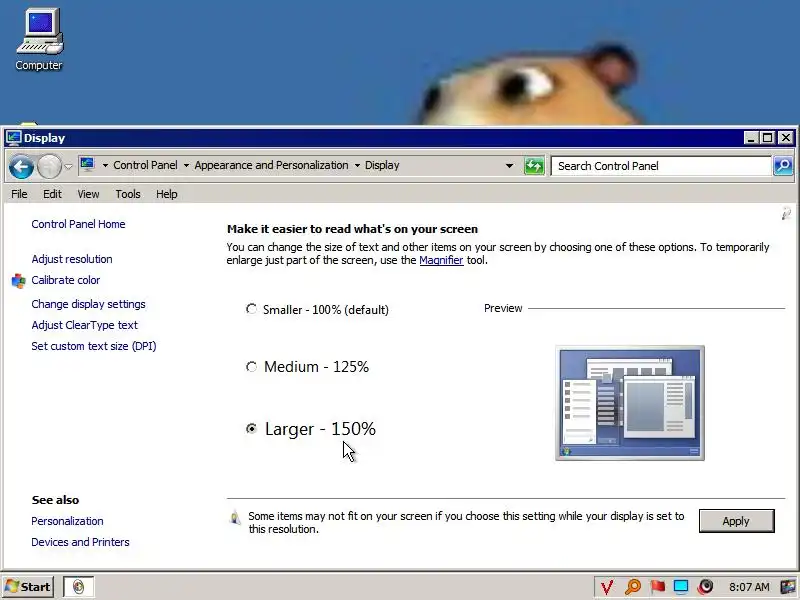Click the Display breadcrumb text
800x600 pixels.
pyautogui.click(x=382, y=165)
